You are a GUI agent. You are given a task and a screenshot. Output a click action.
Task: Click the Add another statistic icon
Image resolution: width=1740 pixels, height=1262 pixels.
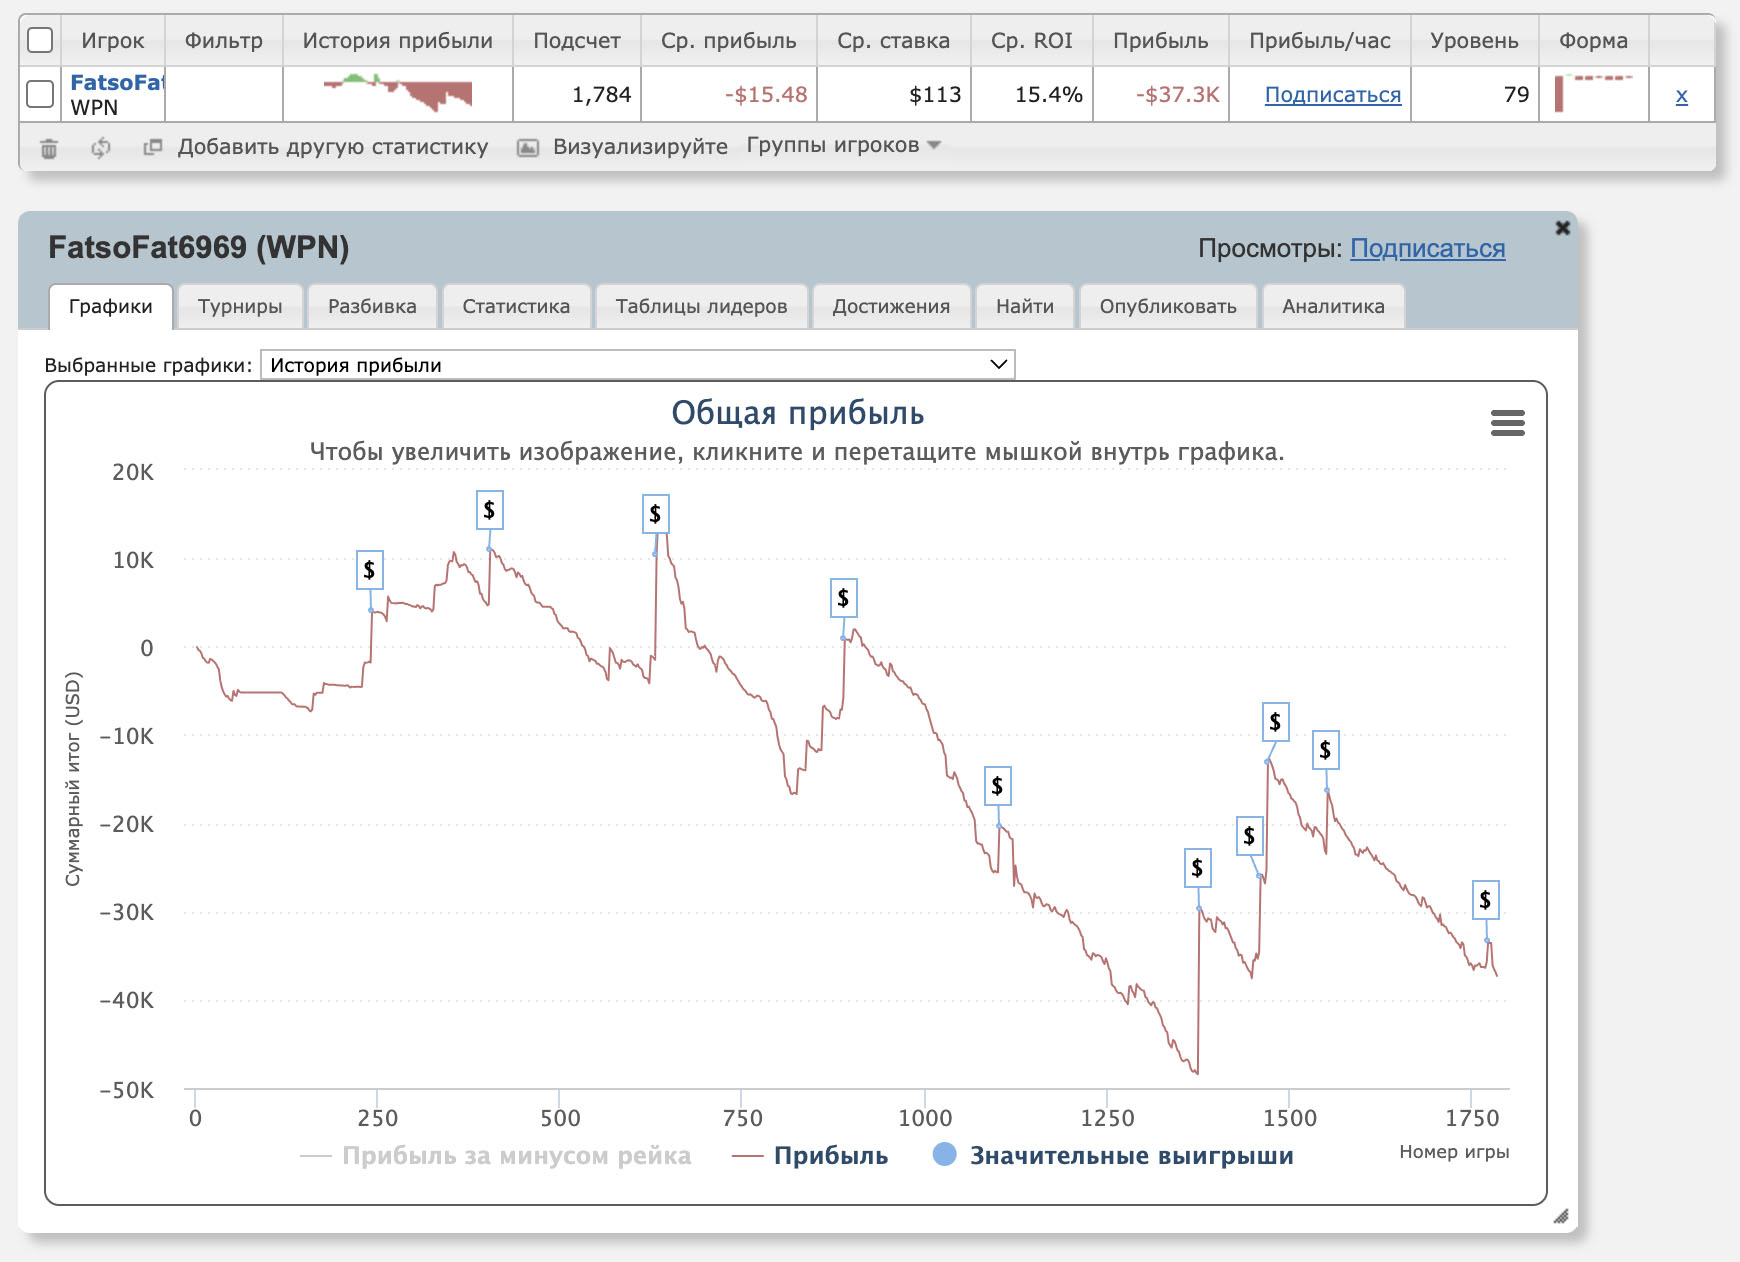pyautogui.click(x=153, y=147)
